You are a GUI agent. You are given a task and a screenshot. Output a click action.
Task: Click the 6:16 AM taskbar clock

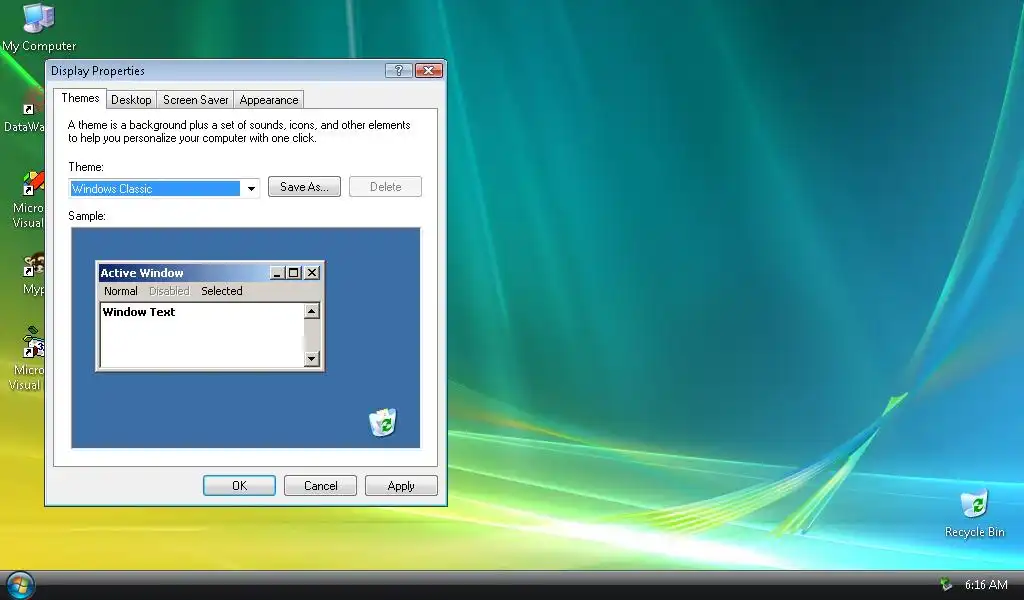pyautogui.click(x=986, y=585)
